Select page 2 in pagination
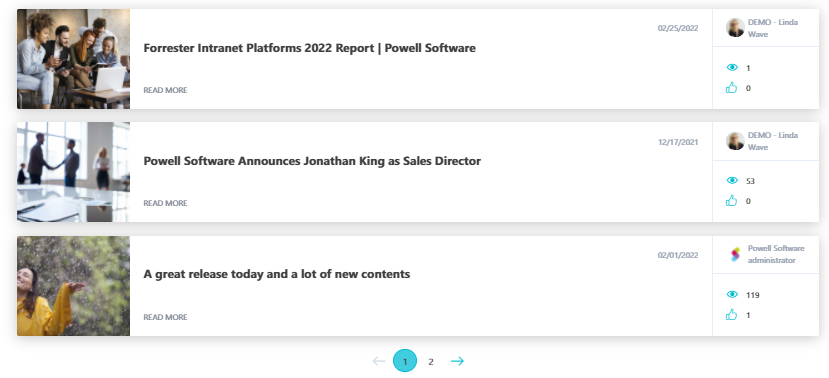Screen dimensions: 829x378 431,362
